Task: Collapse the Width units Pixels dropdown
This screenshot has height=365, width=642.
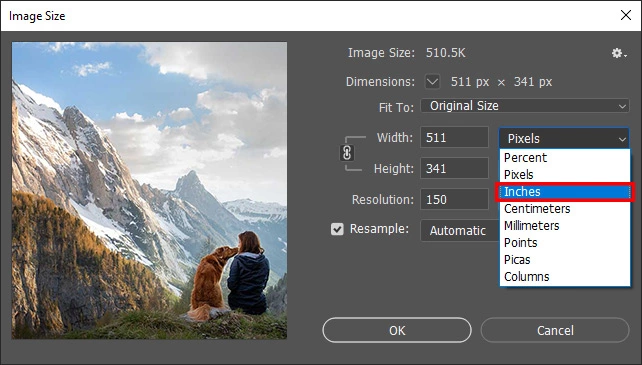Action: pyautogui.click(x=564, y=138)
